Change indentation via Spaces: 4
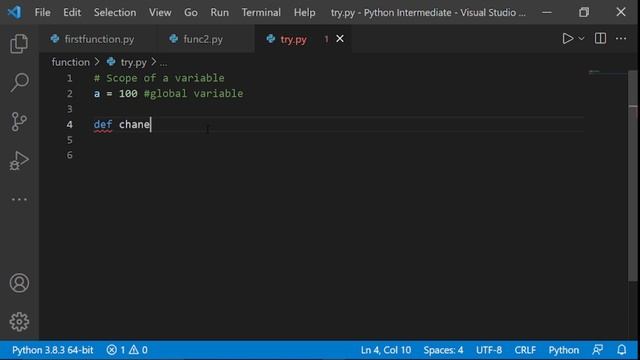This screenshot has height=360, width=640. tap(443, 350)
